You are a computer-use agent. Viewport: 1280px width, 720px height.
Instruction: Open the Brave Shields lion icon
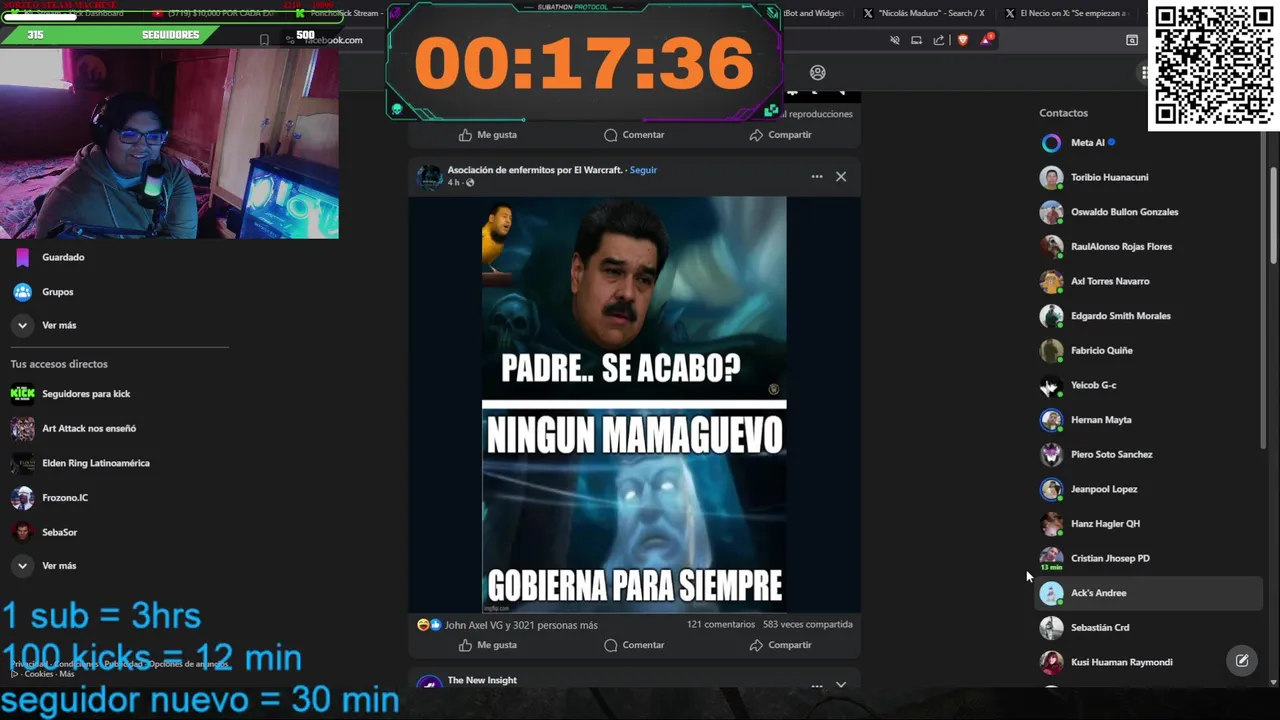tap(963, 40)
